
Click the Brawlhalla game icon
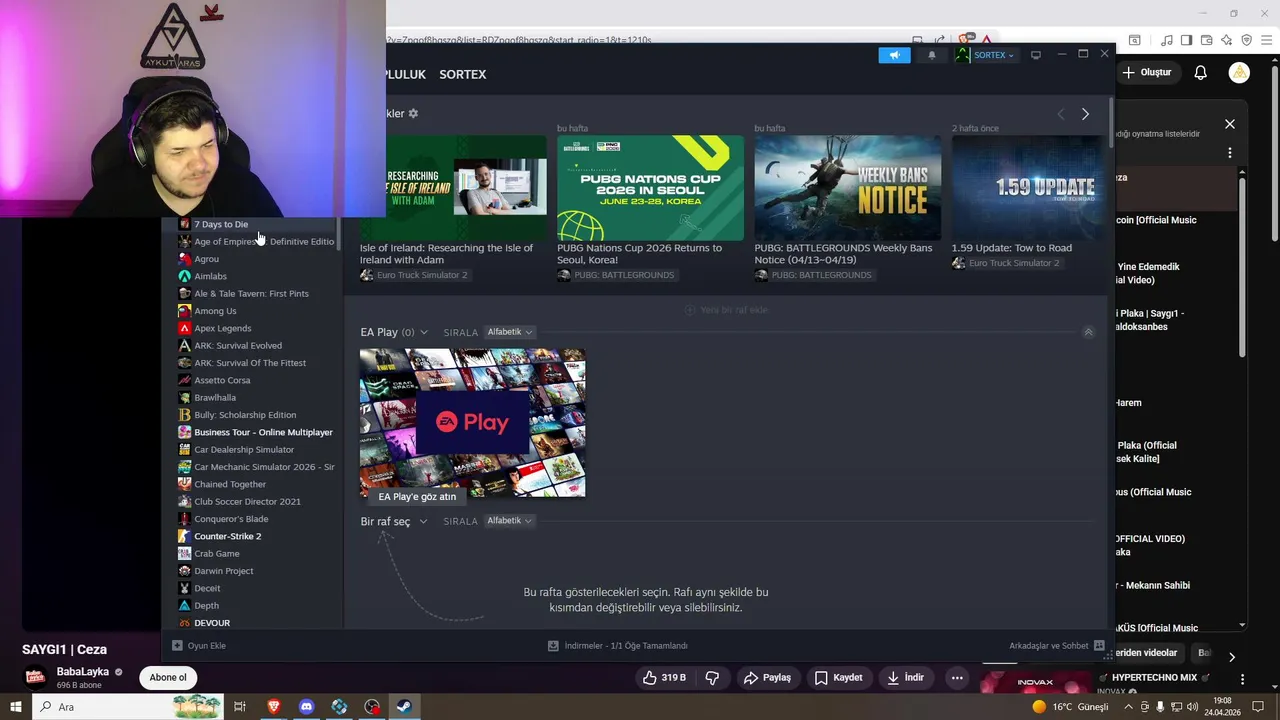(184, 397)
